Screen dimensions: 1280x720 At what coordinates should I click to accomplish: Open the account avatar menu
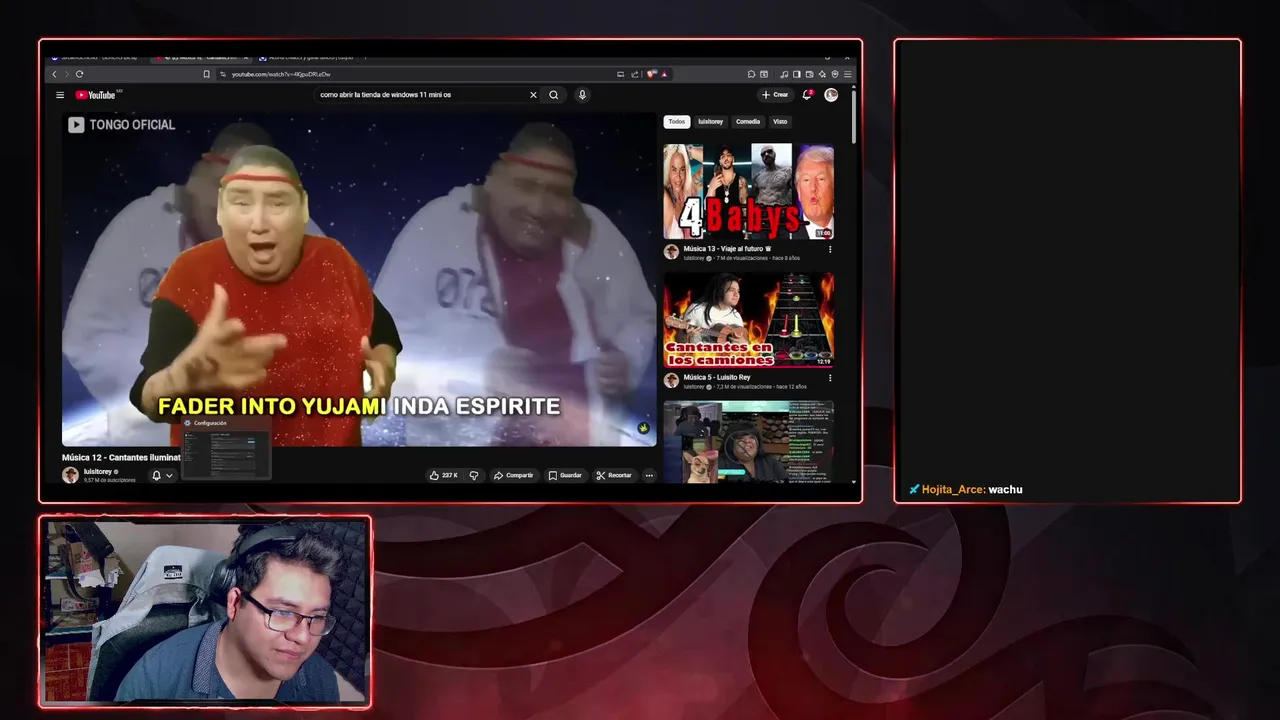pos(831,95)
